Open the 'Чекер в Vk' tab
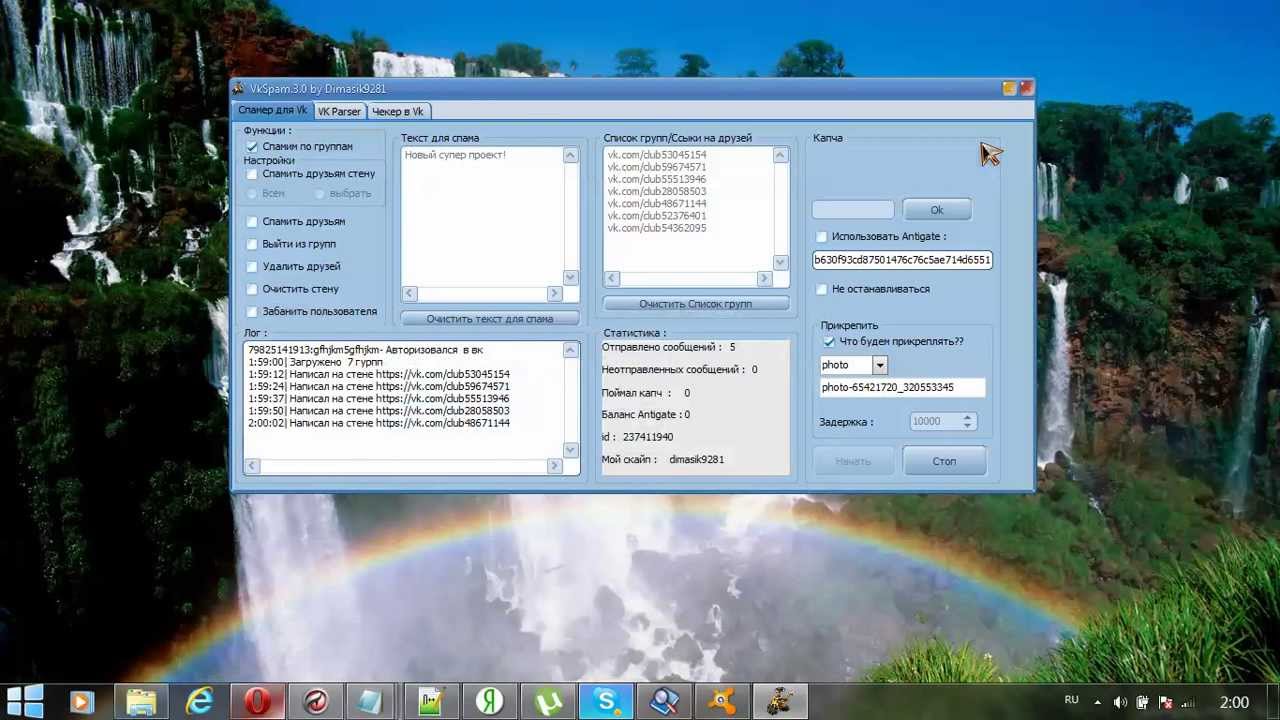1280x720 pixels. tap(397, 111)
